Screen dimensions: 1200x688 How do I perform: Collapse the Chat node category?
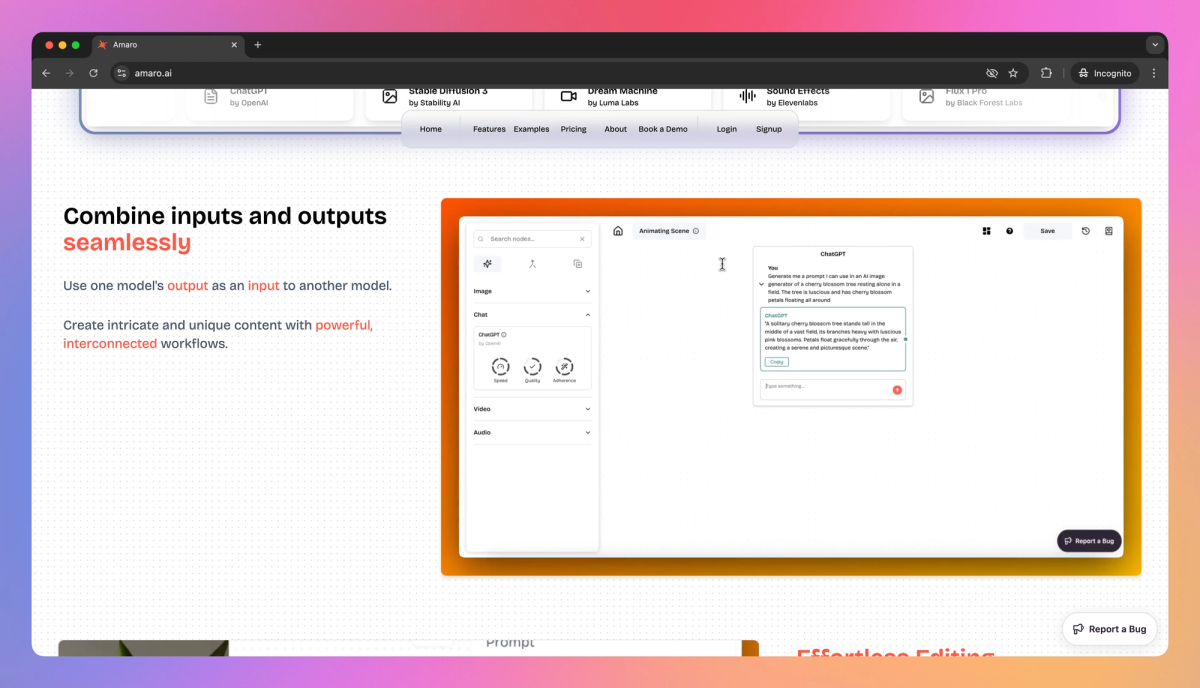(x=532, y=315)
